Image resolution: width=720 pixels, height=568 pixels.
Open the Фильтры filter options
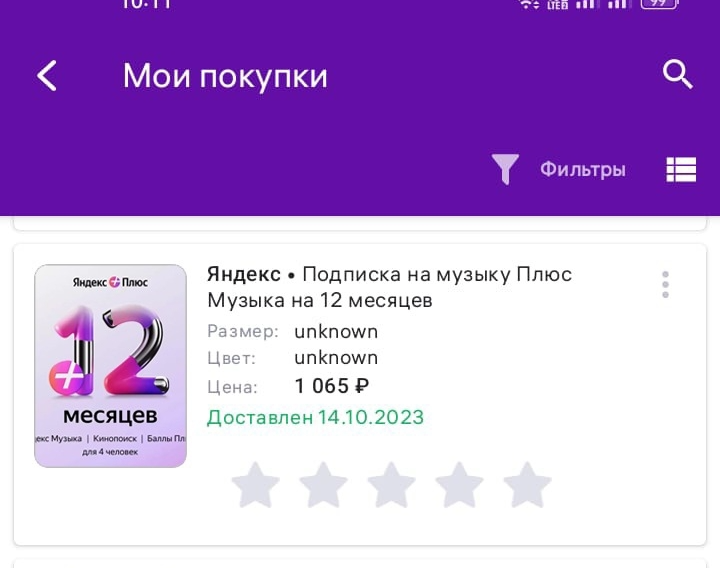pos(582,170)
